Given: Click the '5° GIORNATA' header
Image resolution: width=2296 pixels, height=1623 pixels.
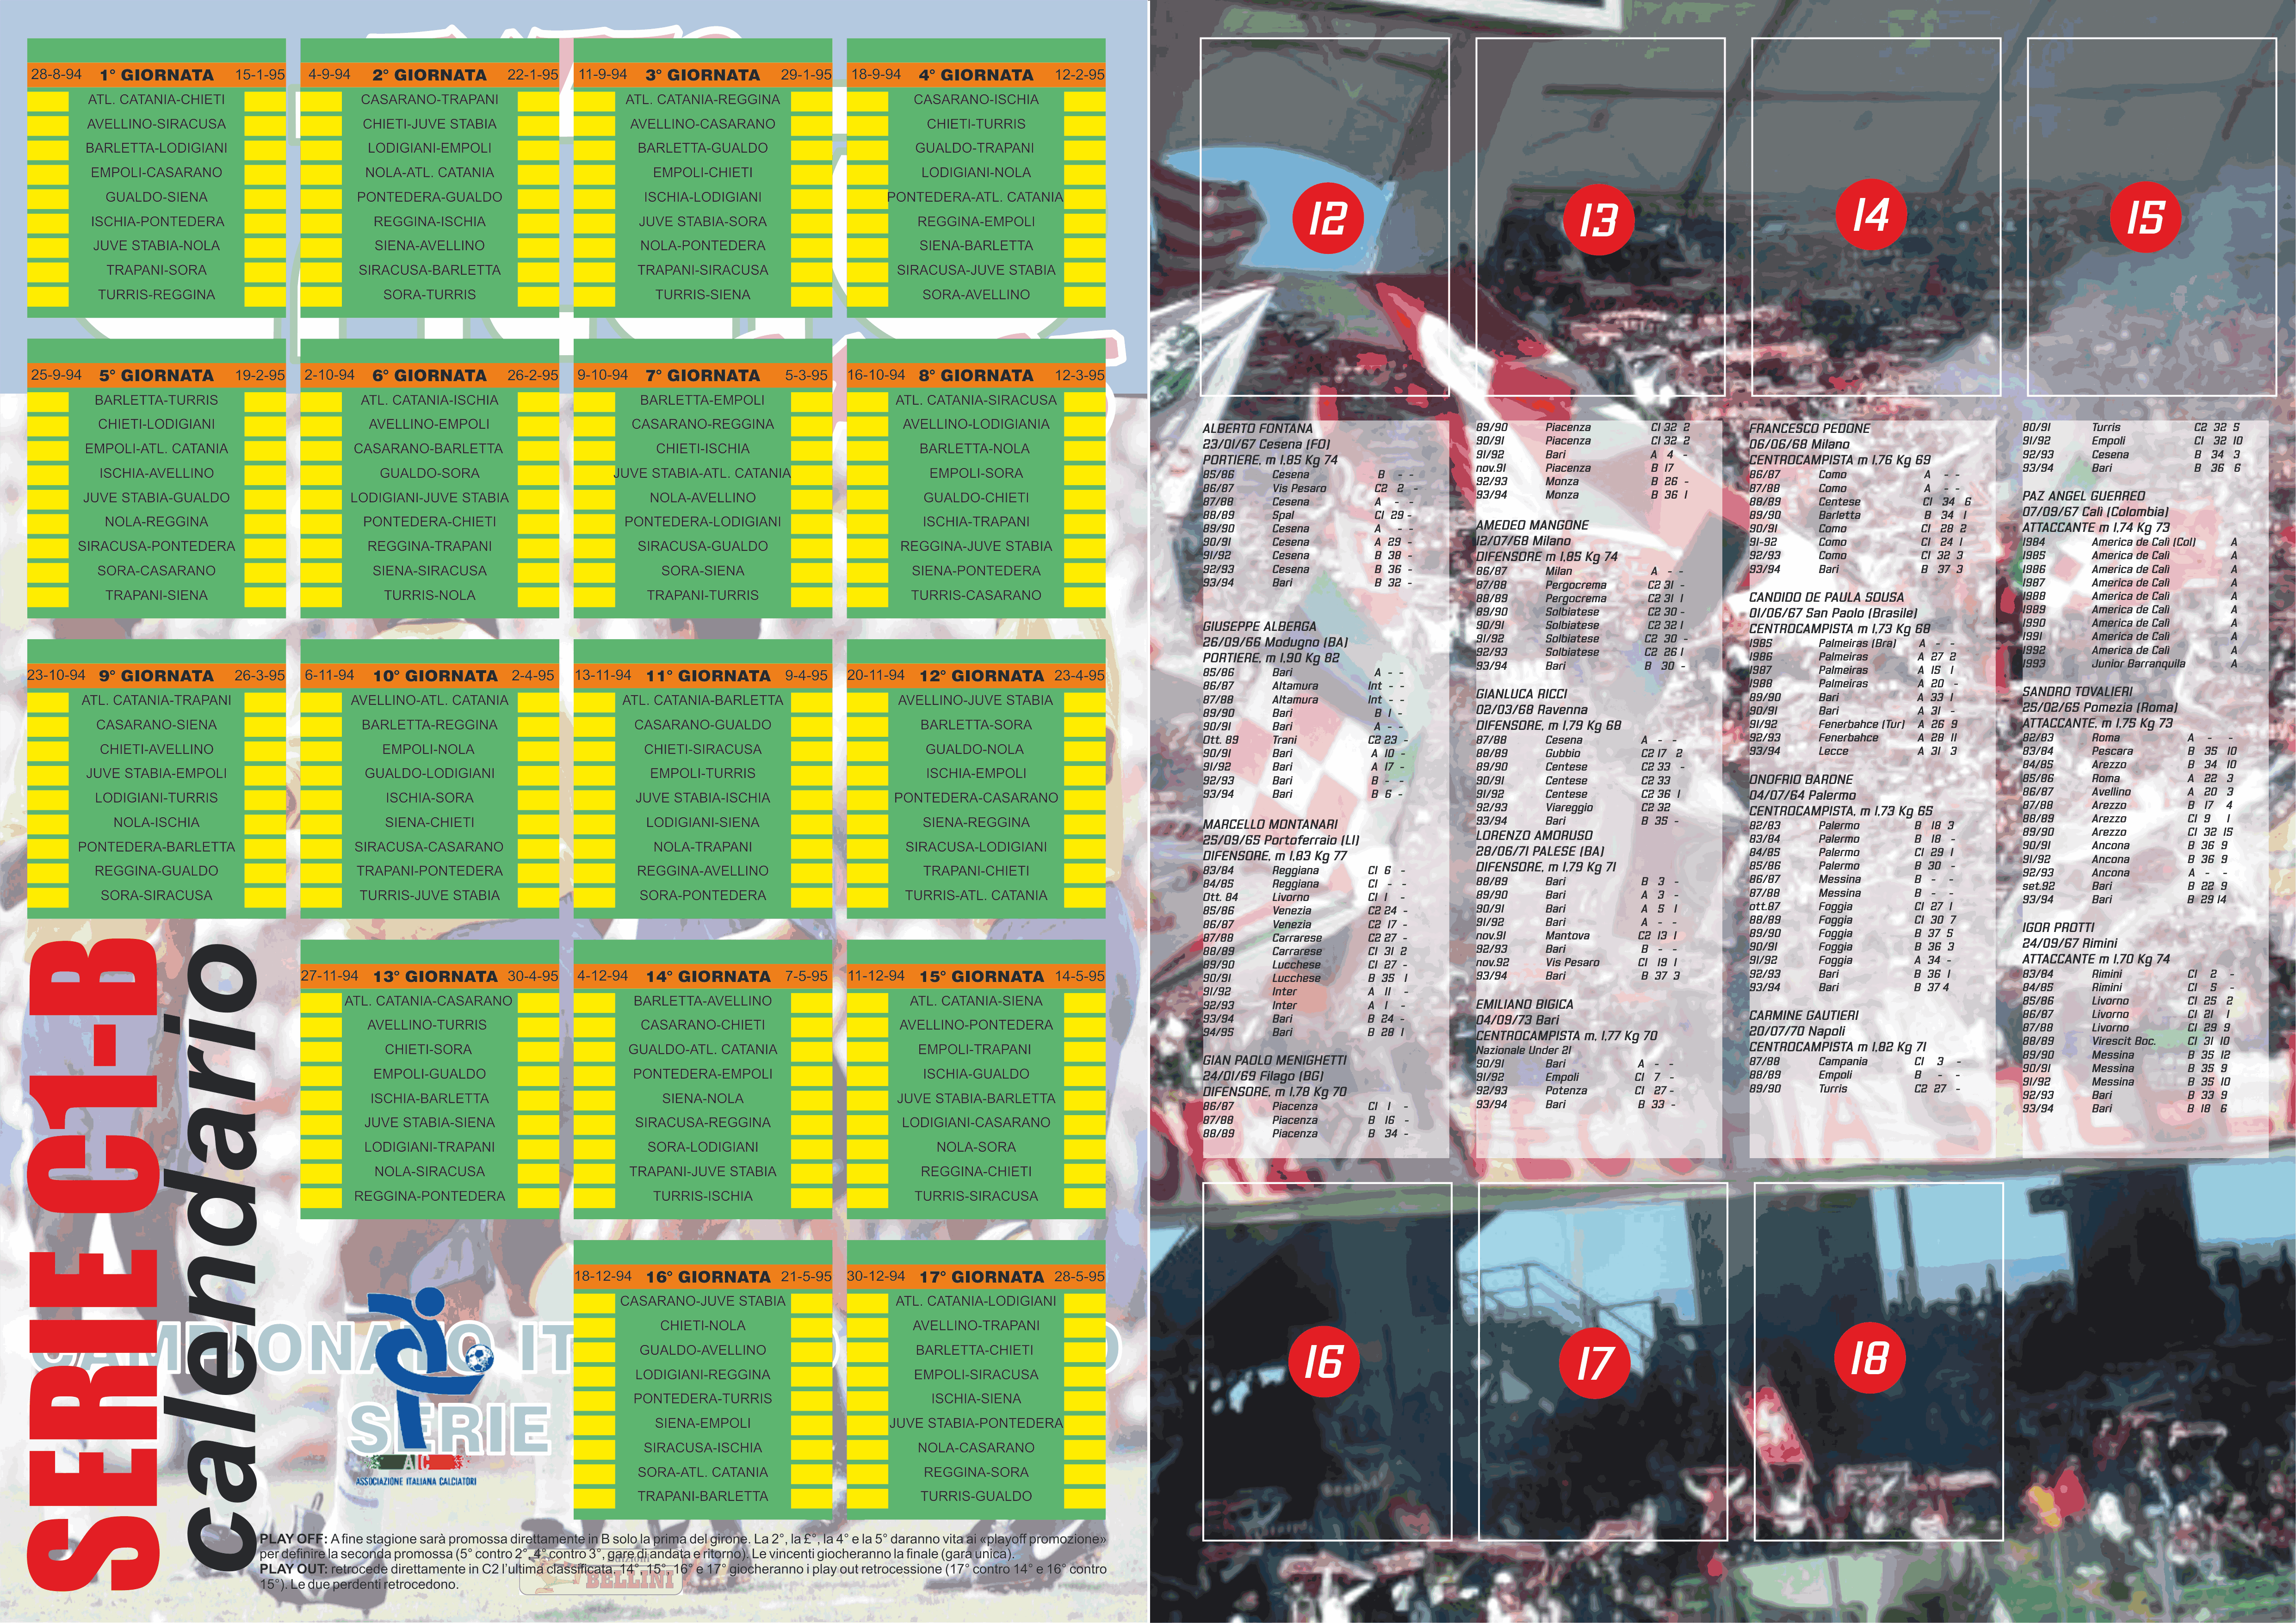Looking at the screenshot, I should pos(156,375).
